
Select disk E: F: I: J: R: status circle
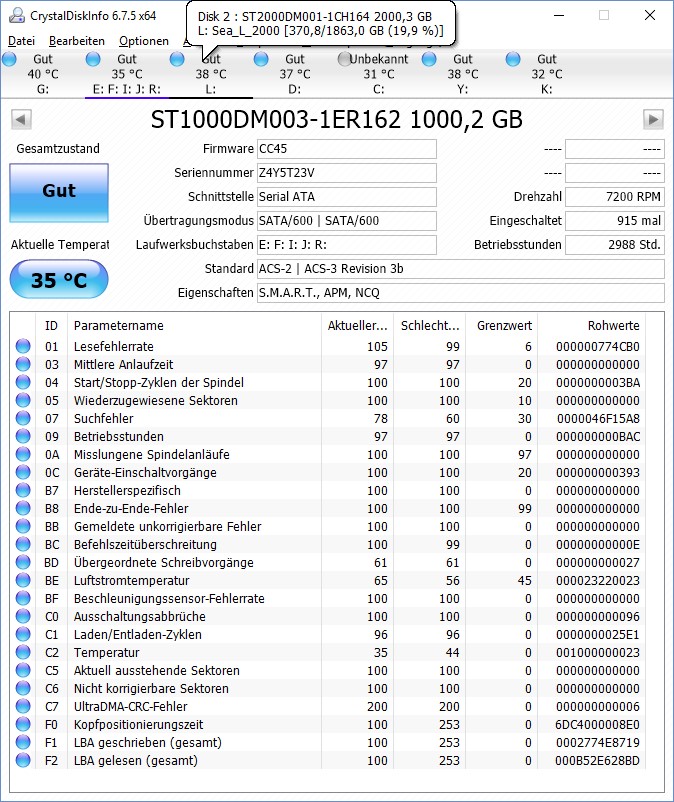[93, 59]
